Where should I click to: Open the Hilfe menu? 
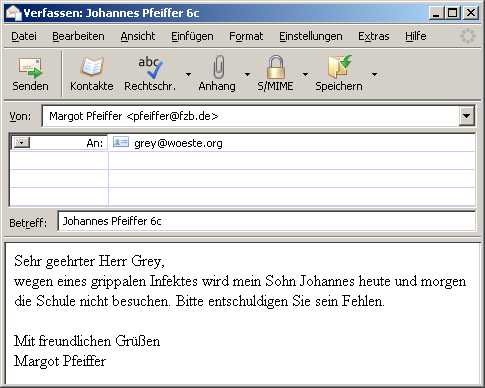[416, 36]
